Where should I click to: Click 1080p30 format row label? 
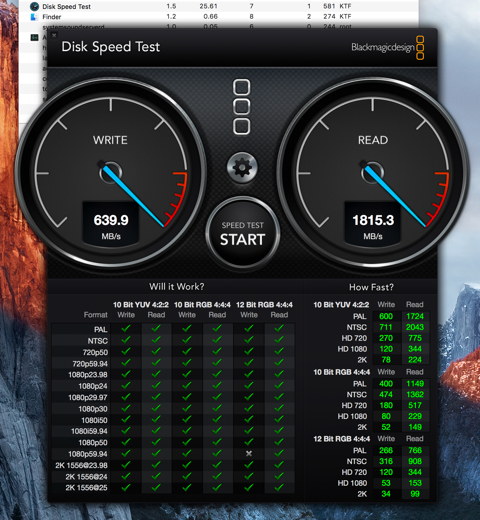coord(93,409)
